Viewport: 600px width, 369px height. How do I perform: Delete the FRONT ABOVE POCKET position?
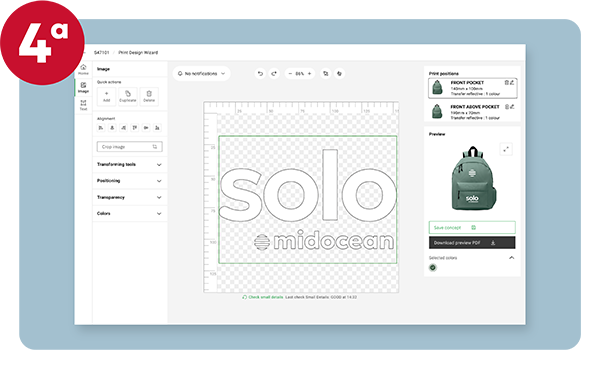click(x=507, y=107)
